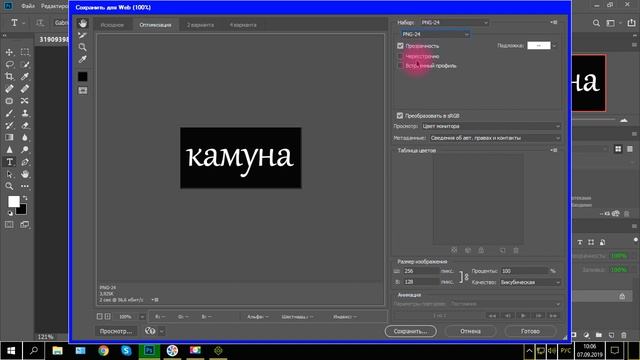Image resolution: width=640 pixels, height=360 pixels.
Task: Select the Photoshop Hand tool in left toolbar
Action: (x=25, y=174)
